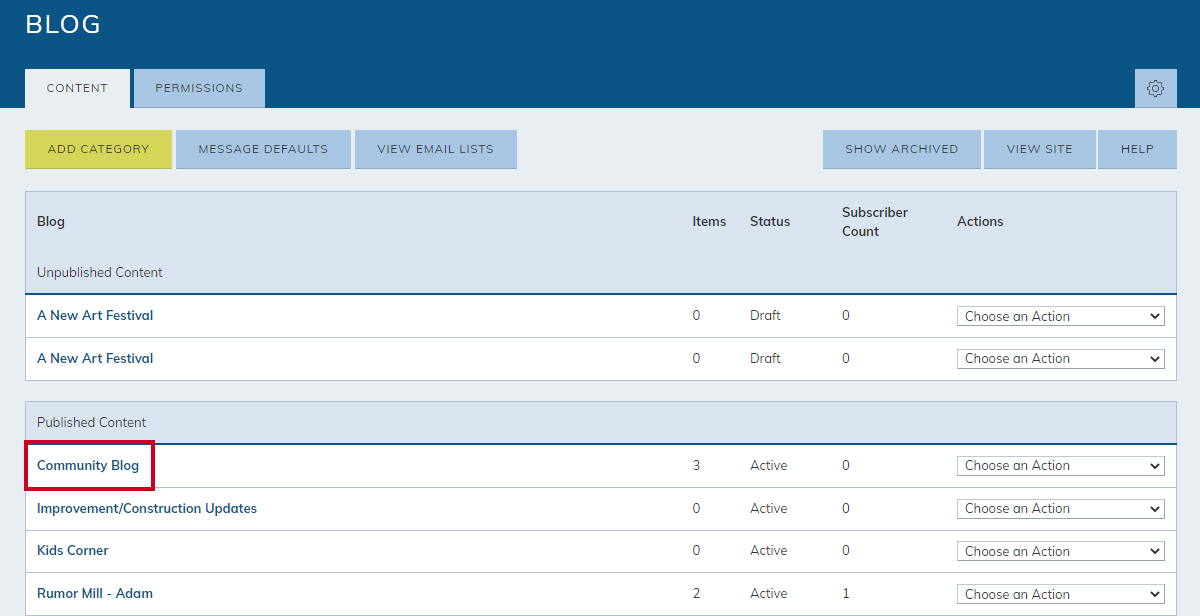Click subscriber count 1 for Rumor Mill
The height and width of the screenshot is (616, 1200).
[846, 593]
